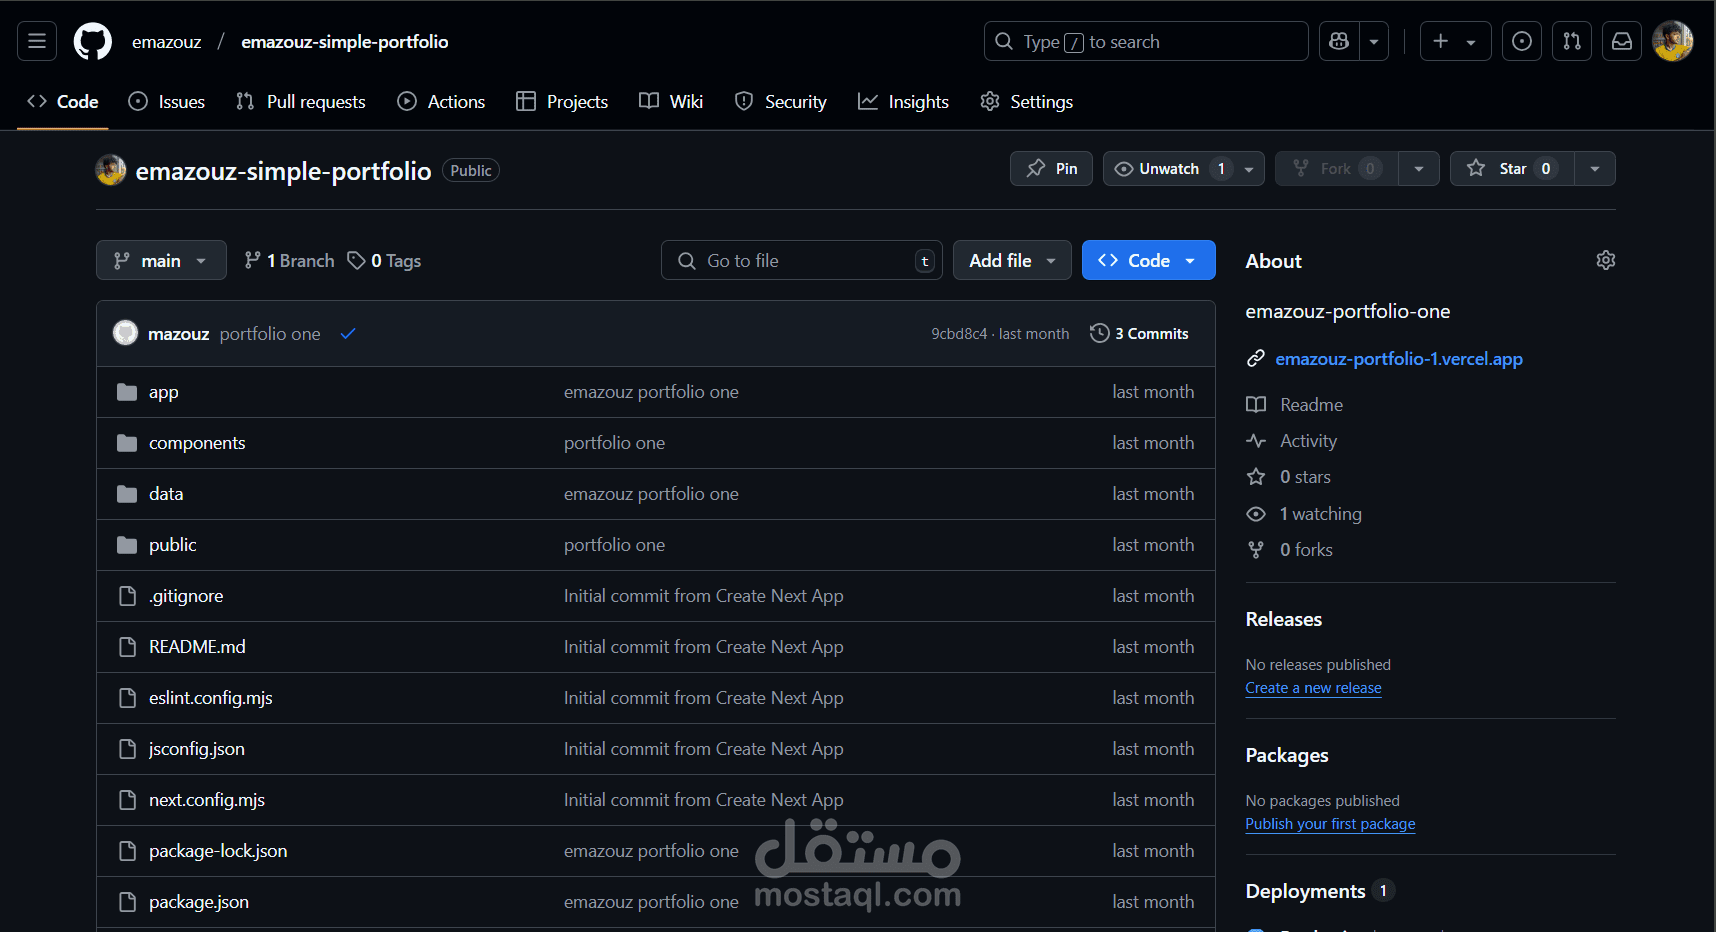Click the .gitignore file icon
1716x932 pixels.
coord(127,596)
